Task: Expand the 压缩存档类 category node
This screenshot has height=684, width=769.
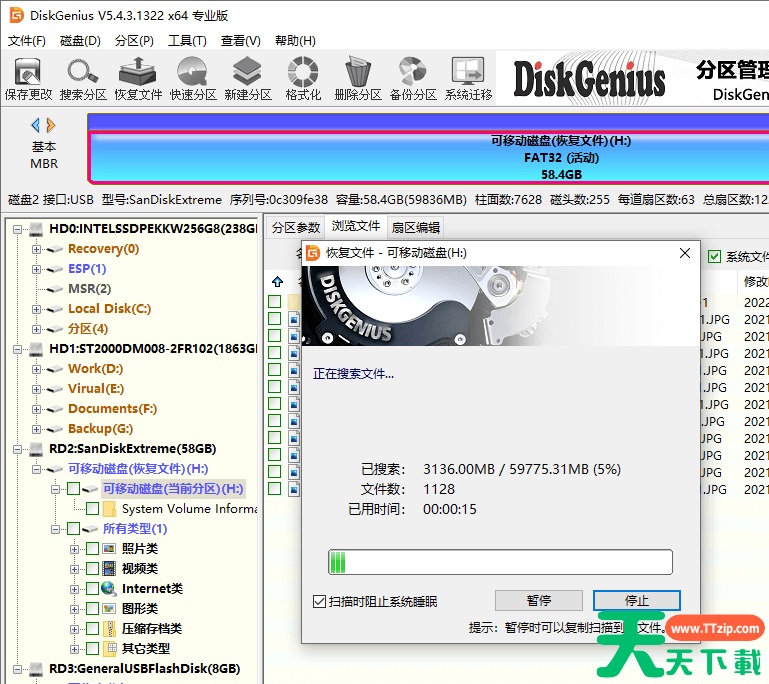Action: [75, 629]
